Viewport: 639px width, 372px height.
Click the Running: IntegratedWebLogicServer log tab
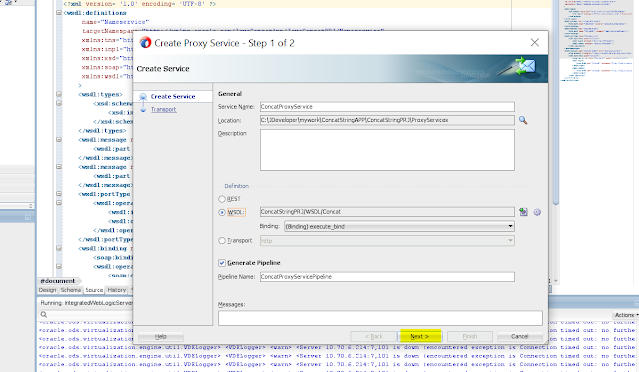pyautogui.click(x=86, y=303)
